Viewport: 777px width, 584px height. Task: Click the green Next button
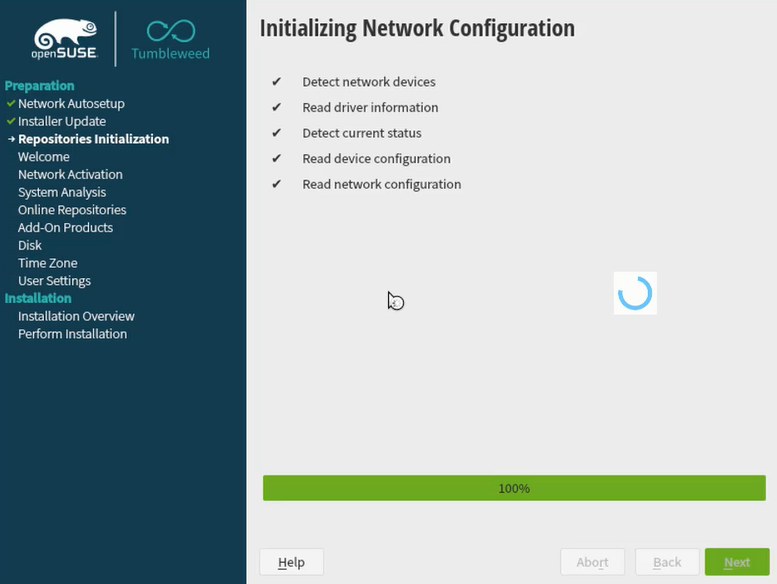click(x=737, y=562)
